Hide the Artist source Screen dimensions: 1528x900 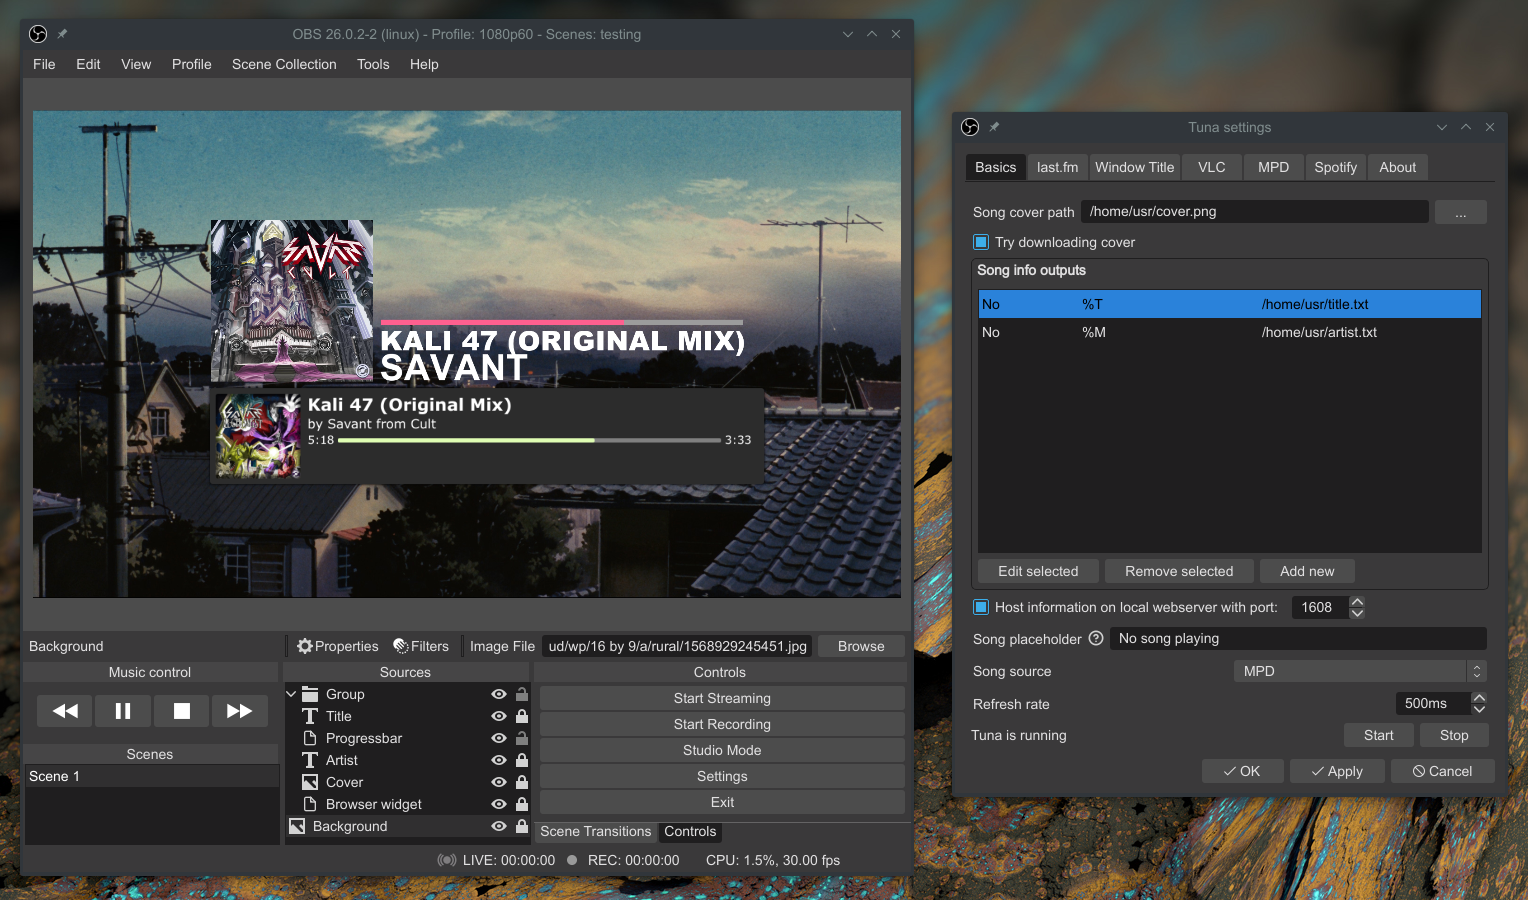(498, 760)
